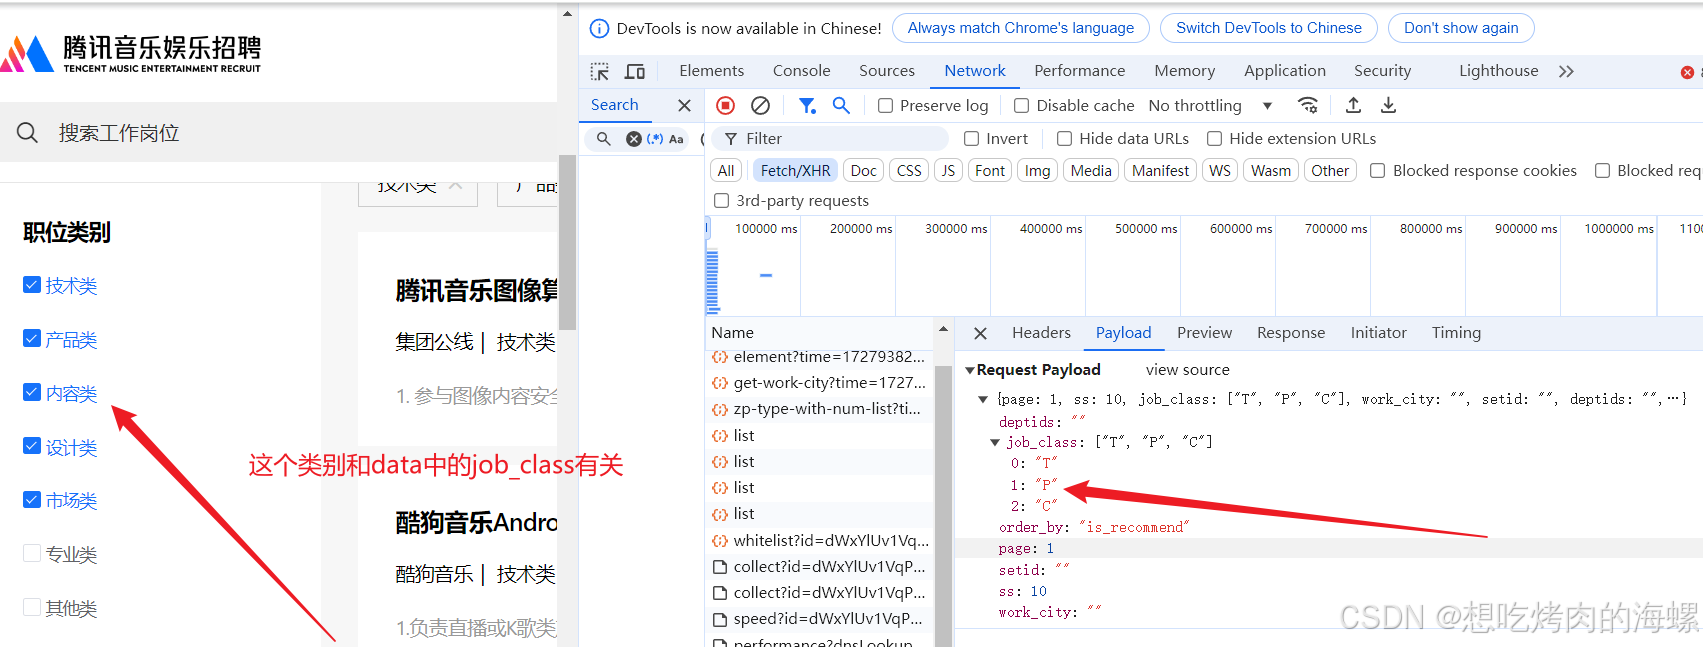Enable Hide extension URLs checkbox

[1214, 139]
